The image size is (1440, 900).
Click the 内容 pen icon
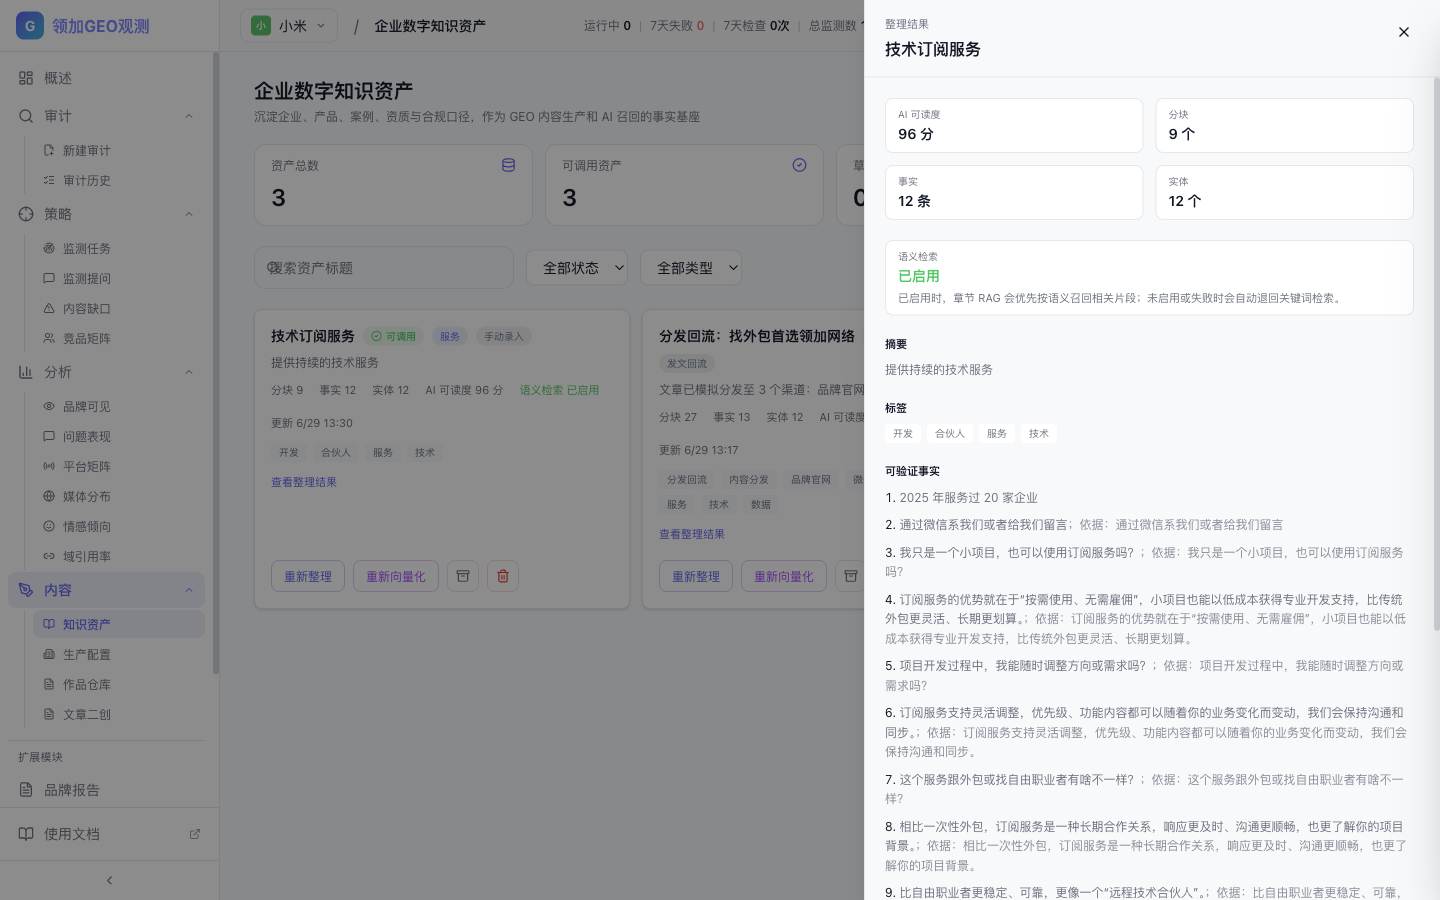tap(26, 590)
